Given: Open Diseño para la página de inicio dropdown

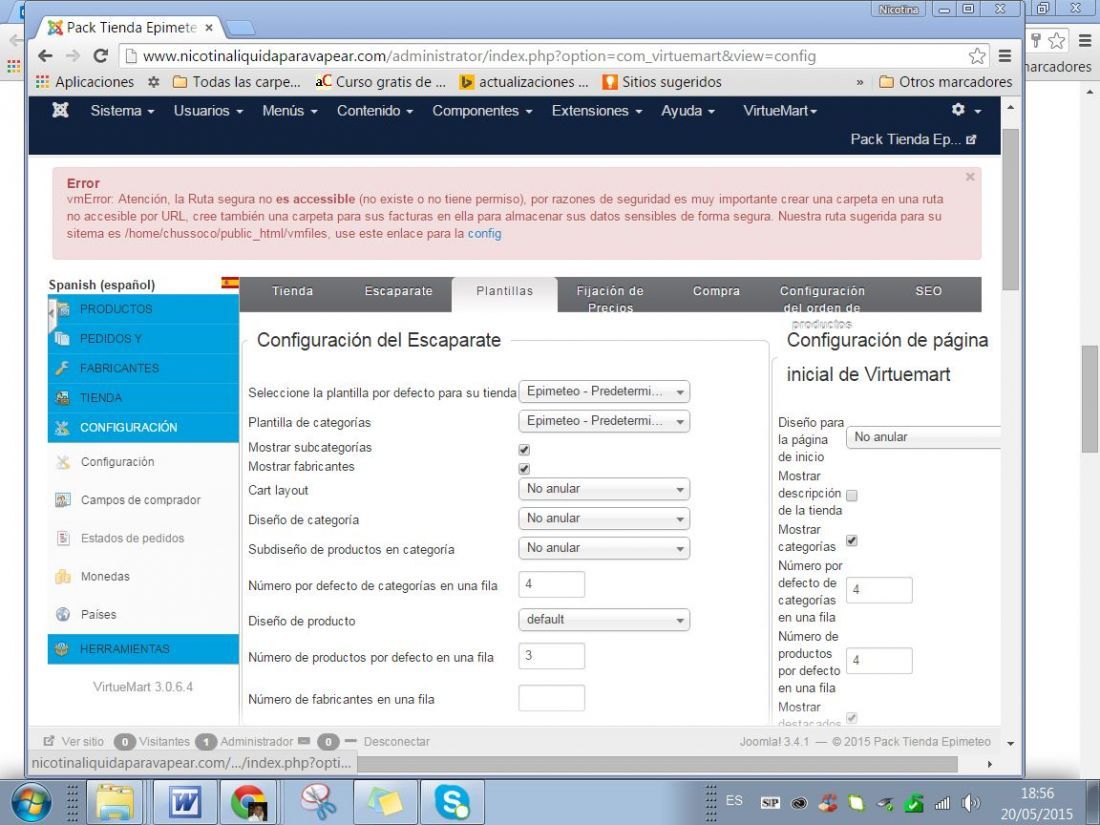Looking at the screenshot, I should click(923, 437).
